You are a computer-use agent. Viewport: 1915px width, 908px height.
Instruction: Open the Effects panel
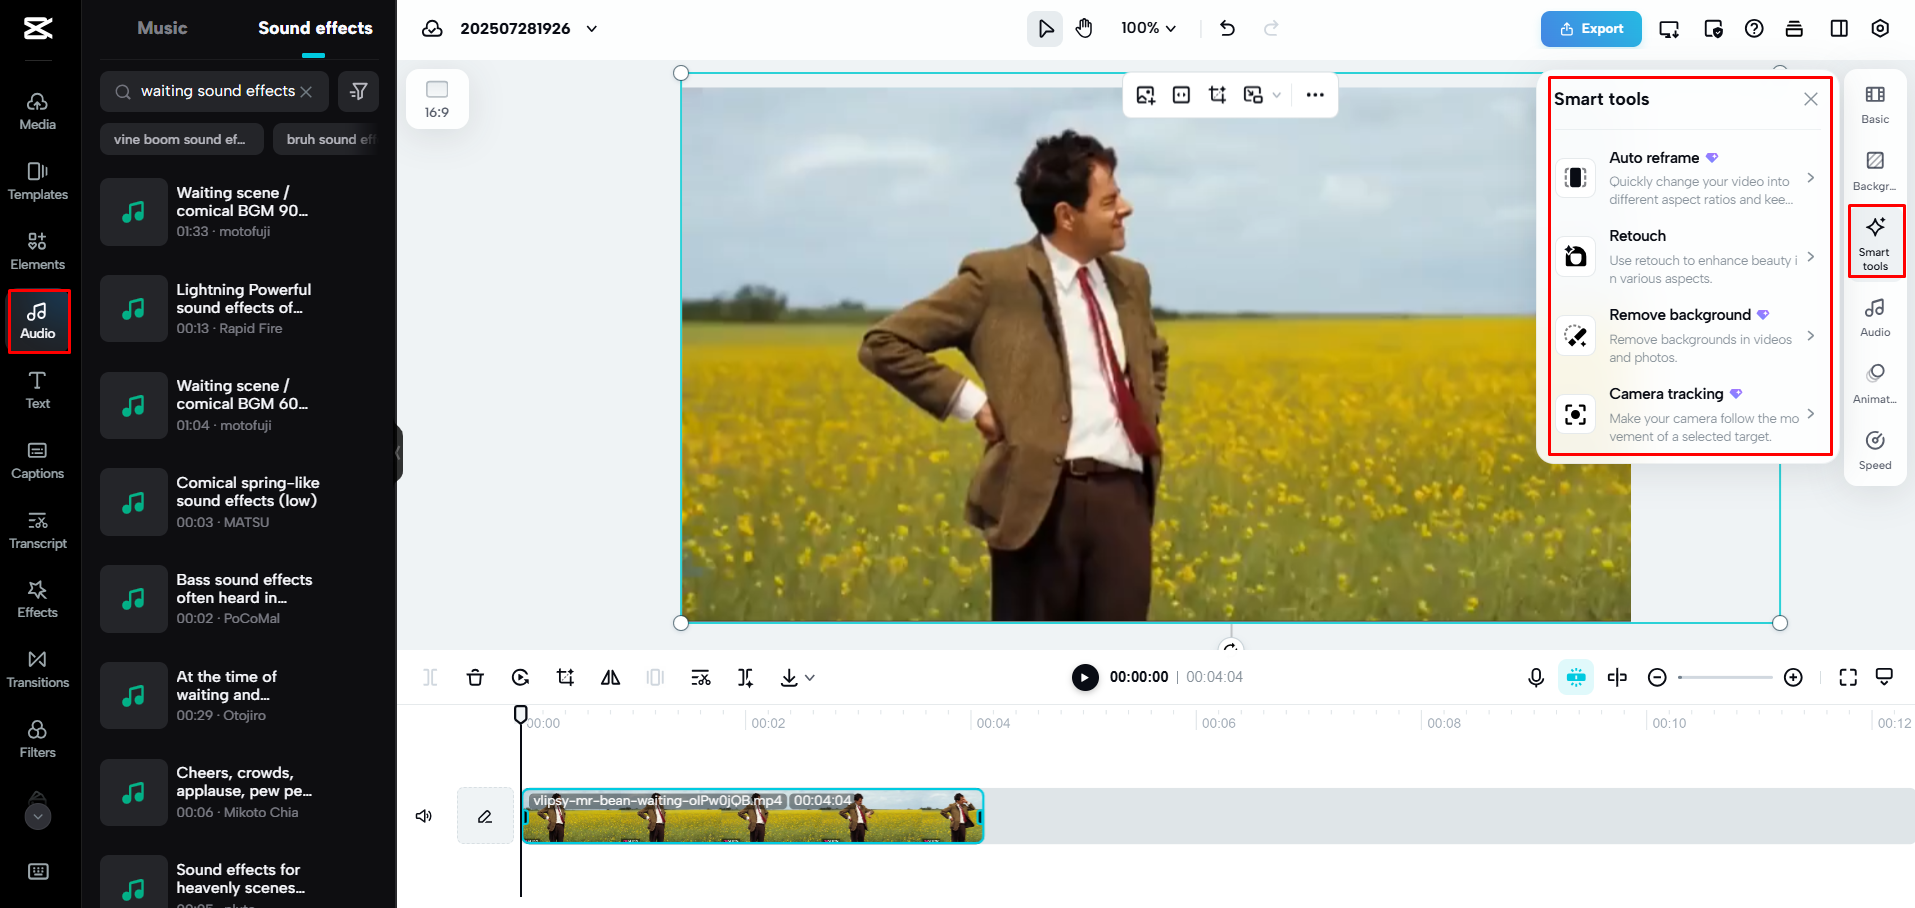tap(38, 598)
